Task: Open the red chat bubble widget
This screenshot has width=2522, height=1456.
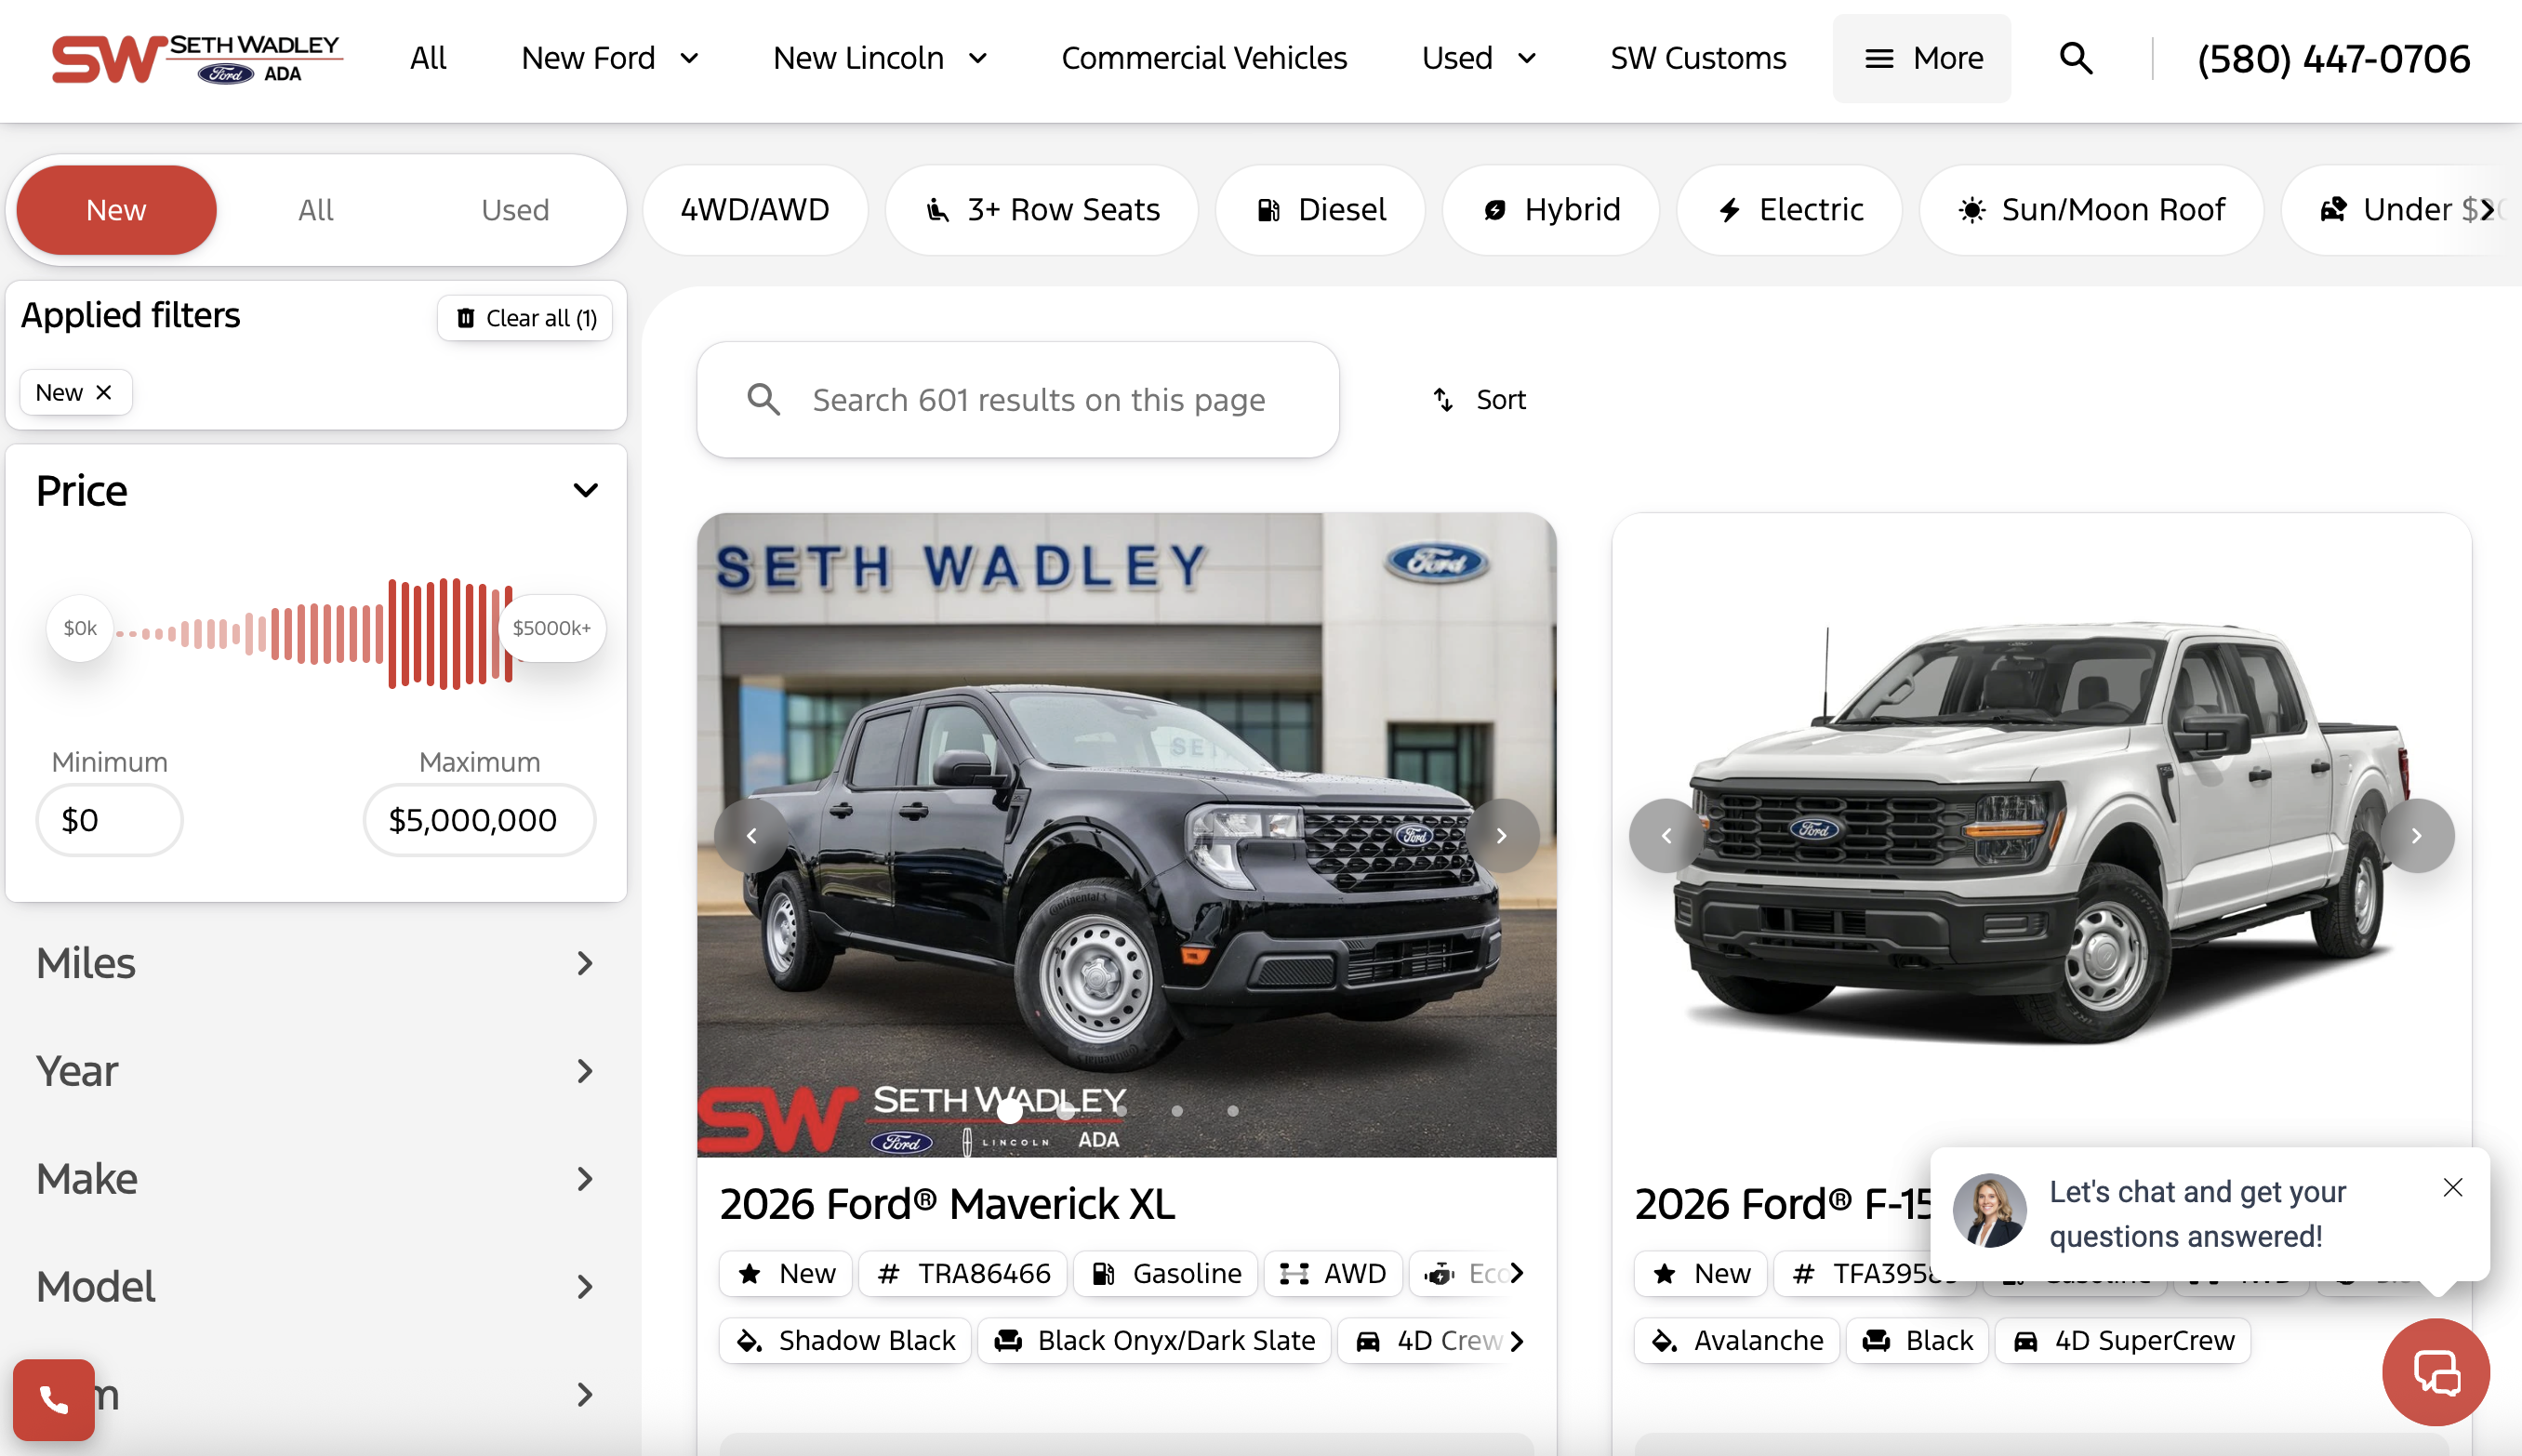Action: pyautogui.click(x=2436, y=1372)
